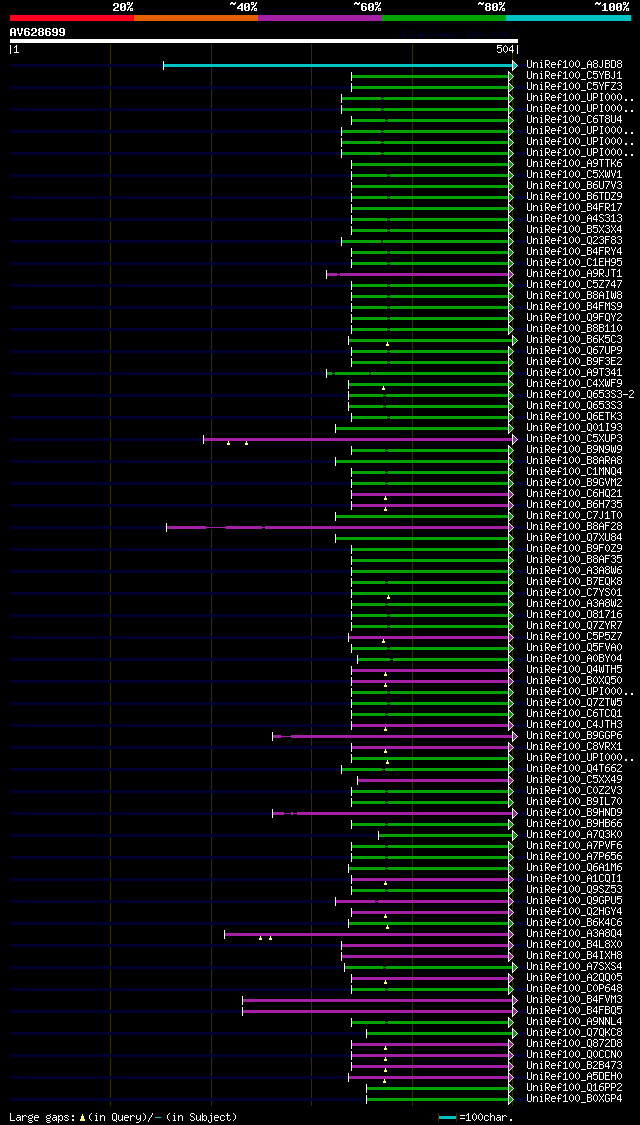Open UniRef100_Q01I93 hit
This screenshot has width=640, height=1125.
(574, 428)
